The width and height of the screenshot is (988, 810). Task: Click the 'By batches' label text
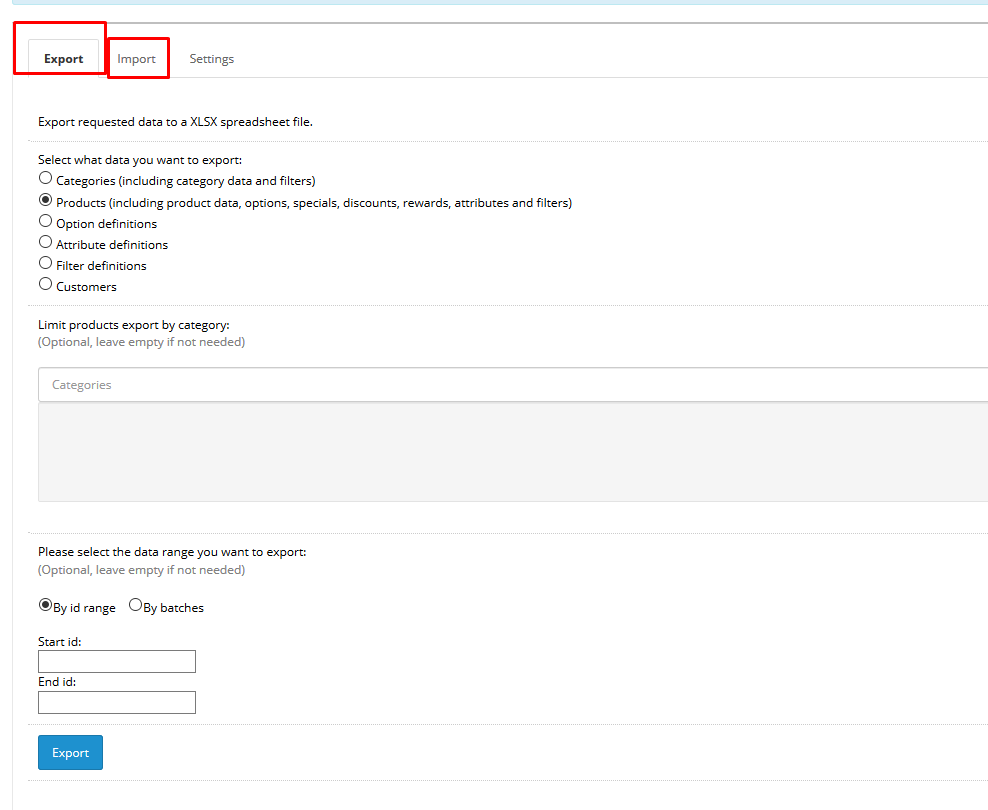173,608
